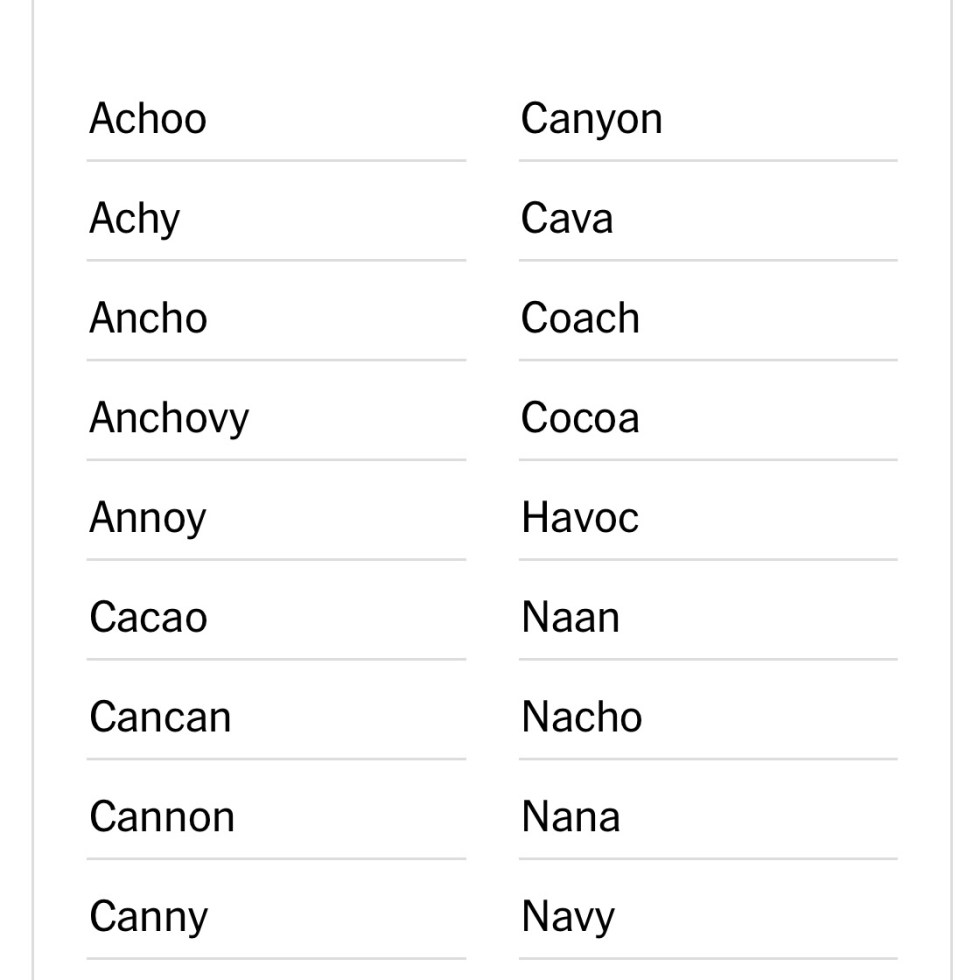Click the Ancho entry
The image size is (980, 980).
tap(148, 318)
